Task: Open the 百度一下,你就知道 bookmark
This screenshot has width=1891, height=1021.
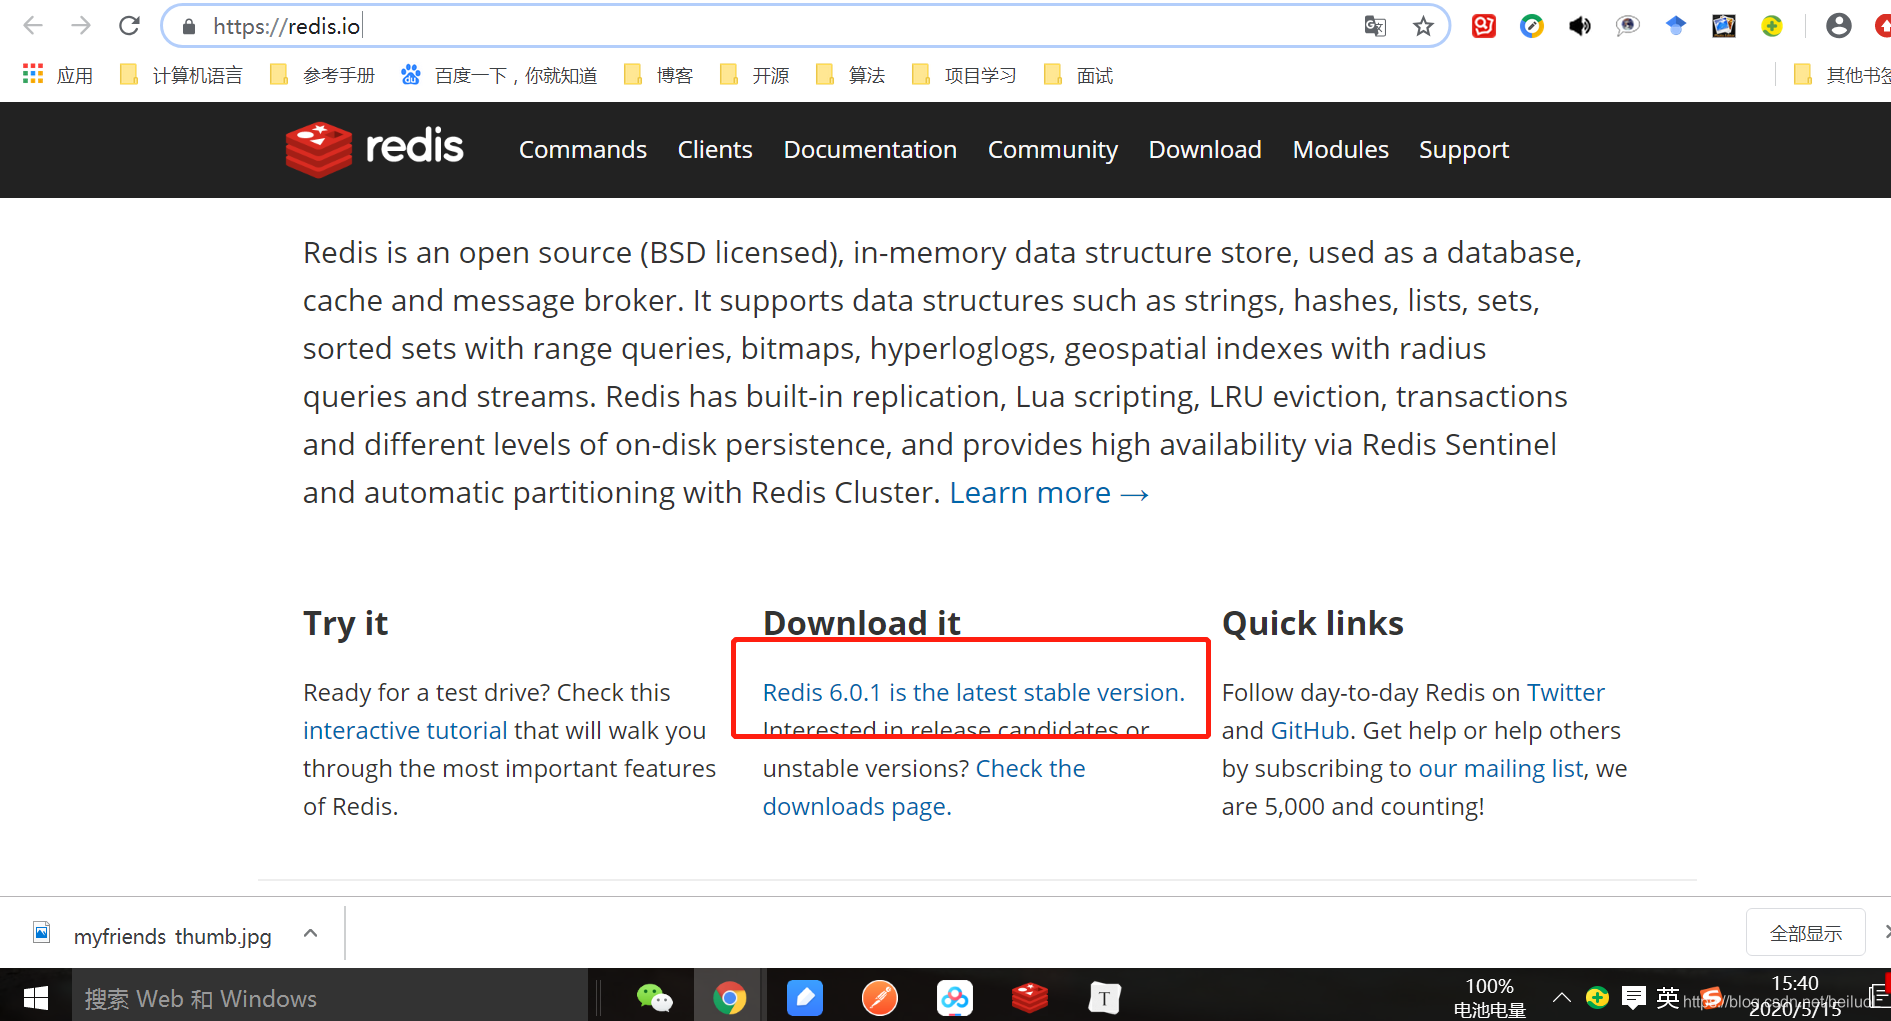Action: [499, 75]
